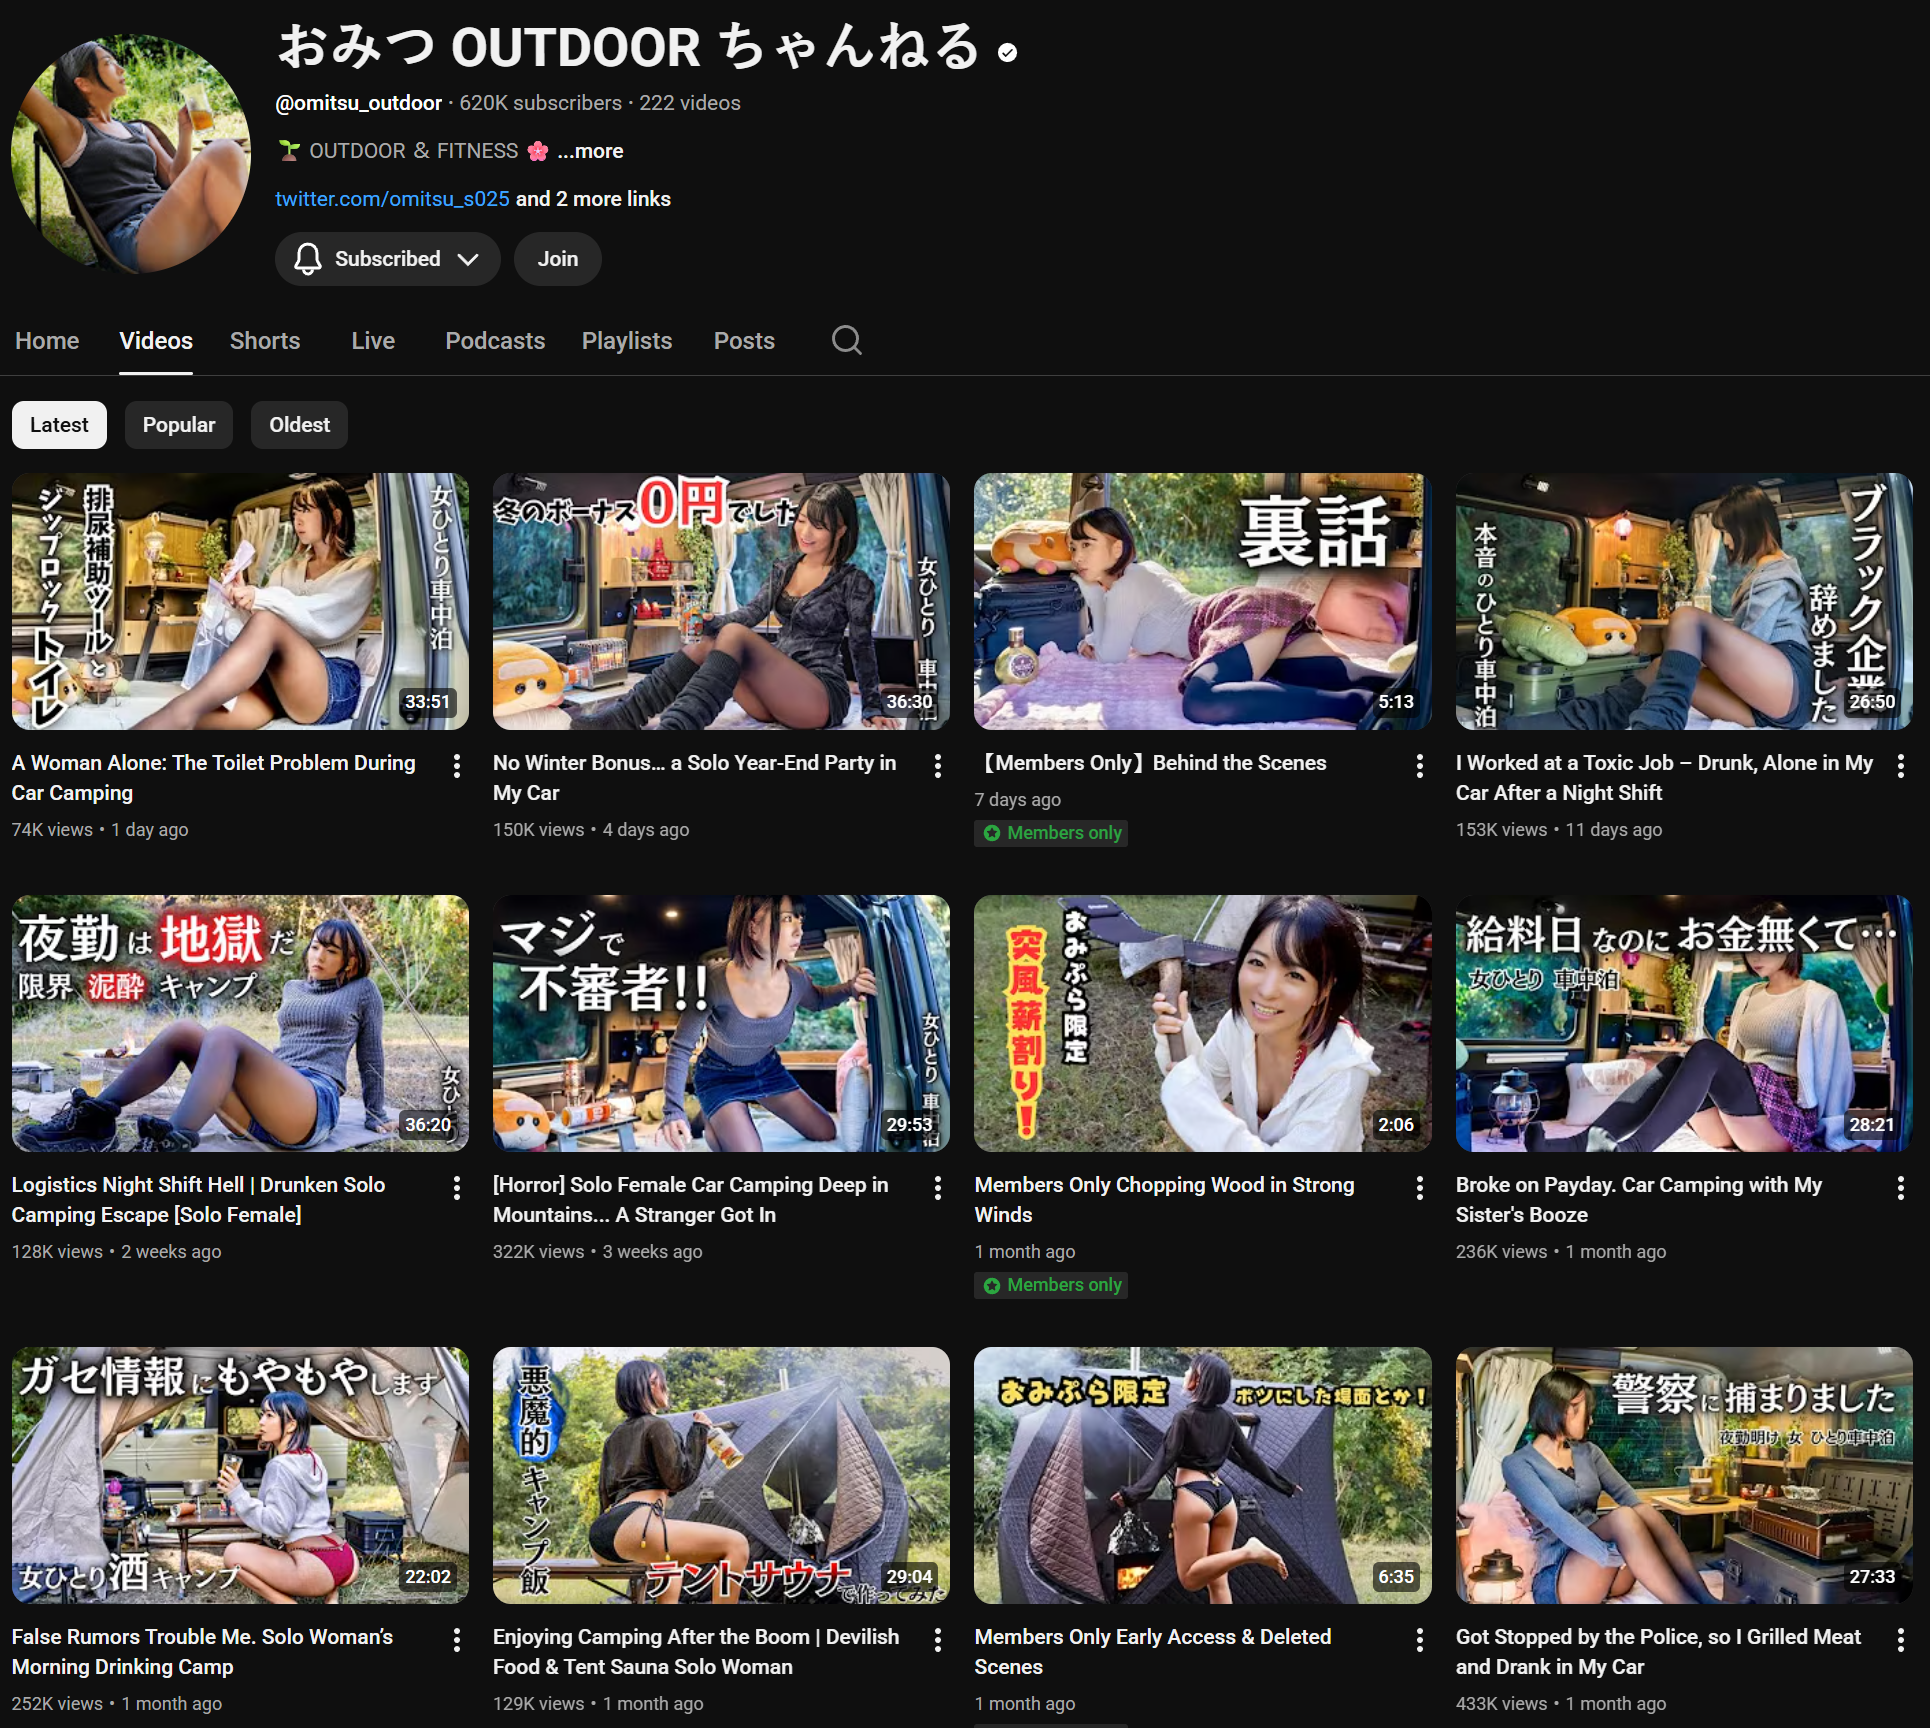Expand 'and 2 more links' list

592,199
